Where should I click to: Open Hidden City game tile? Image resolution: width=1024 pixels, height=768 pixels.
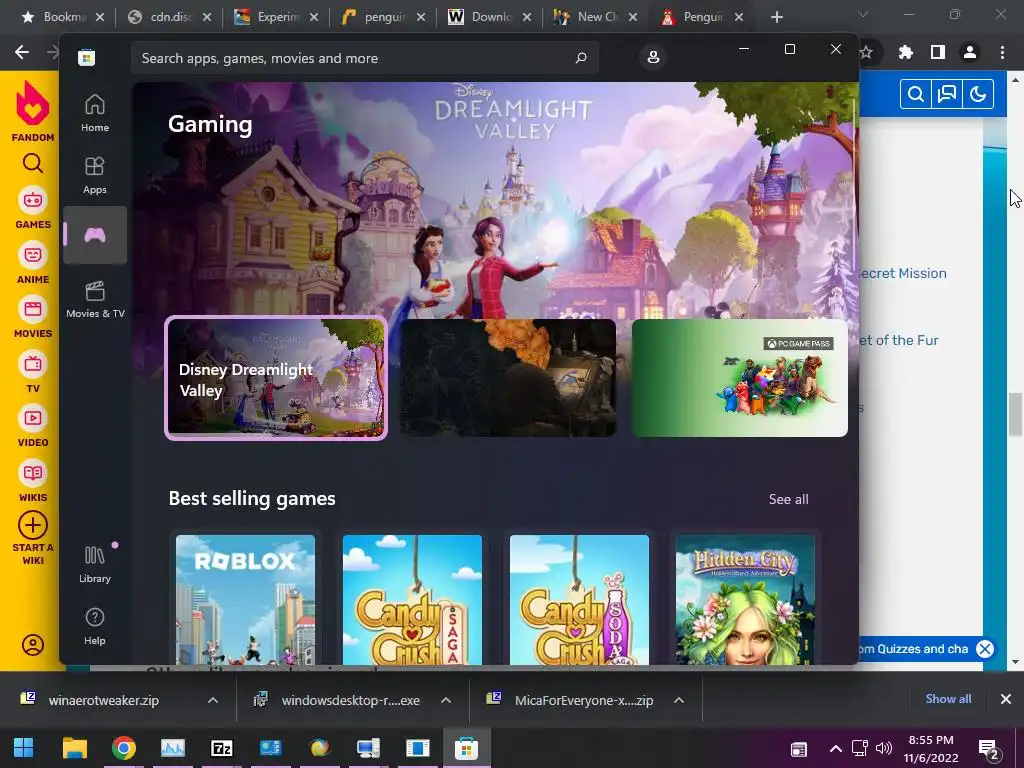(x=745, y=600)
